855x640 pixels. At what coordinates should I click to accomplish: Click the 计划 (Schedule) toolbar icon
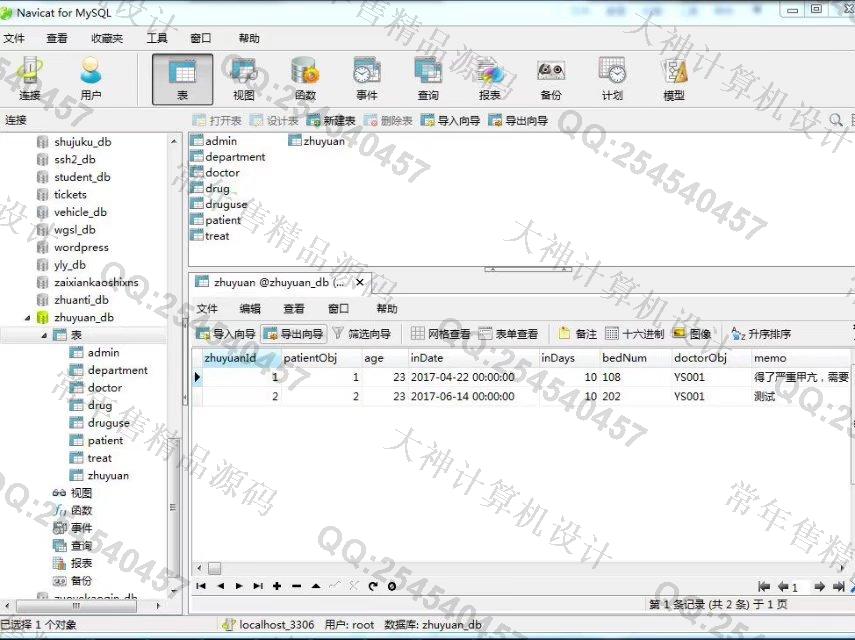[612, 80]
